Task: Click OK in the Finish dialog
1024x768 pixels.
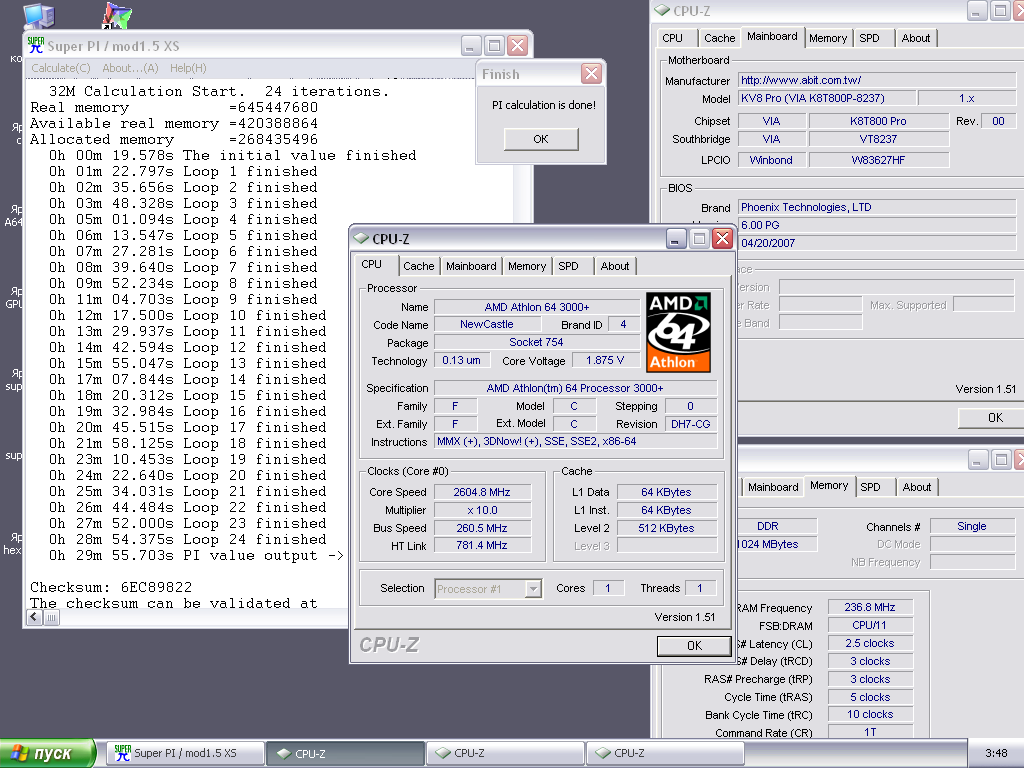Action: pyautogui.click(x=541, y=139)
